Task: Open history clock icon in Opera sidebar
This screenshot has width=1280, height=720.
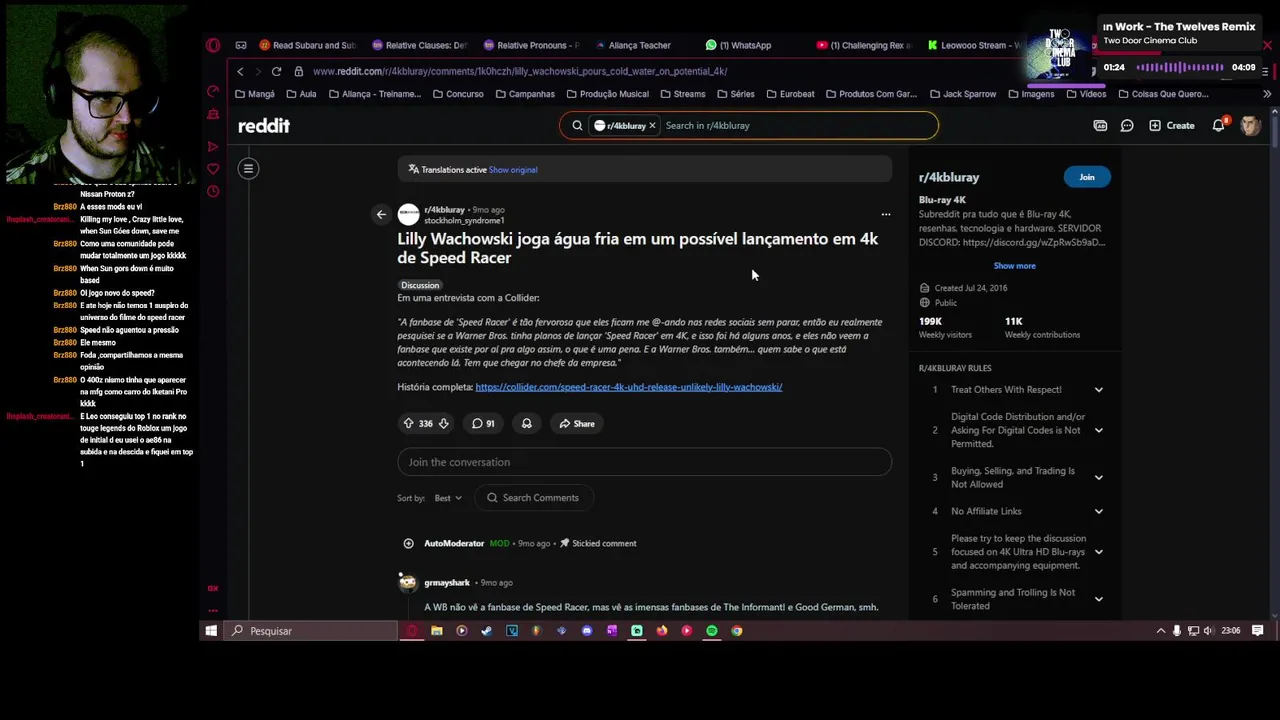Action: coord(213,191)
